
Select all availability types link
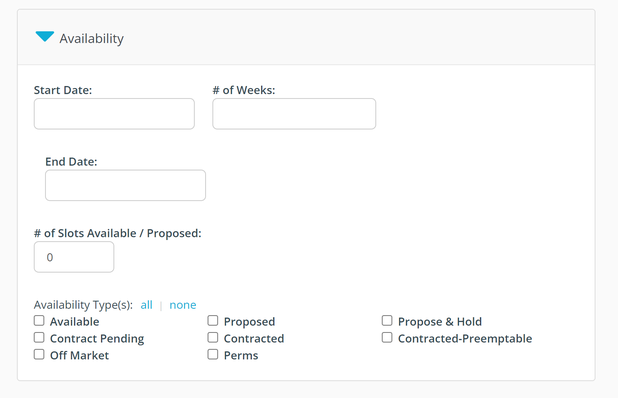146,305
